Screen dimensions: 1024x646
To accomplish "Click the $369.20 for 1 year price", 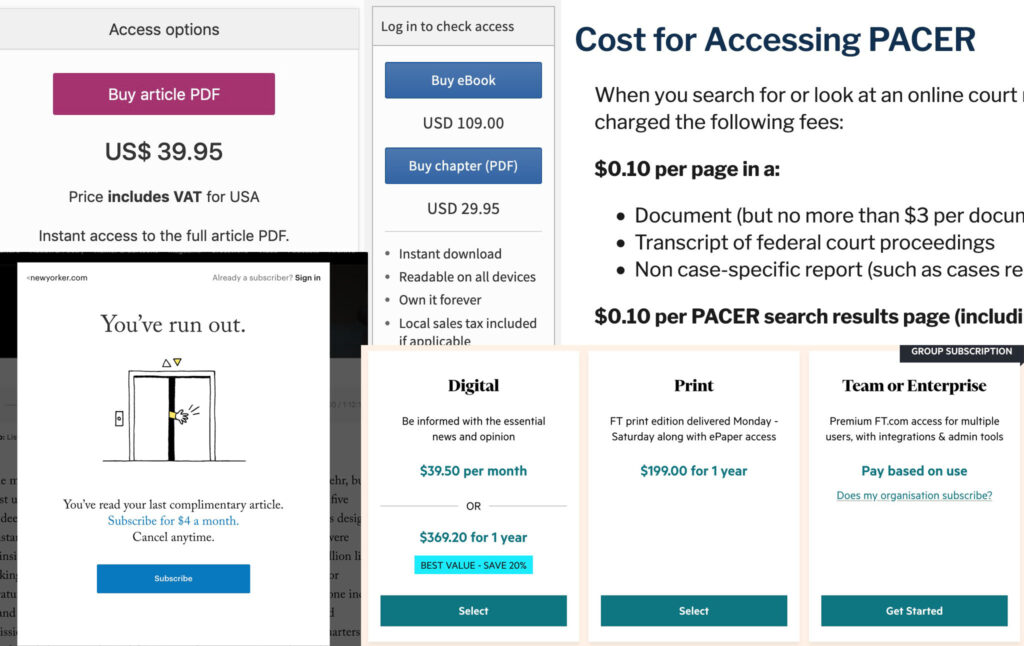I will pyautogui.click(x=473, y=537).
